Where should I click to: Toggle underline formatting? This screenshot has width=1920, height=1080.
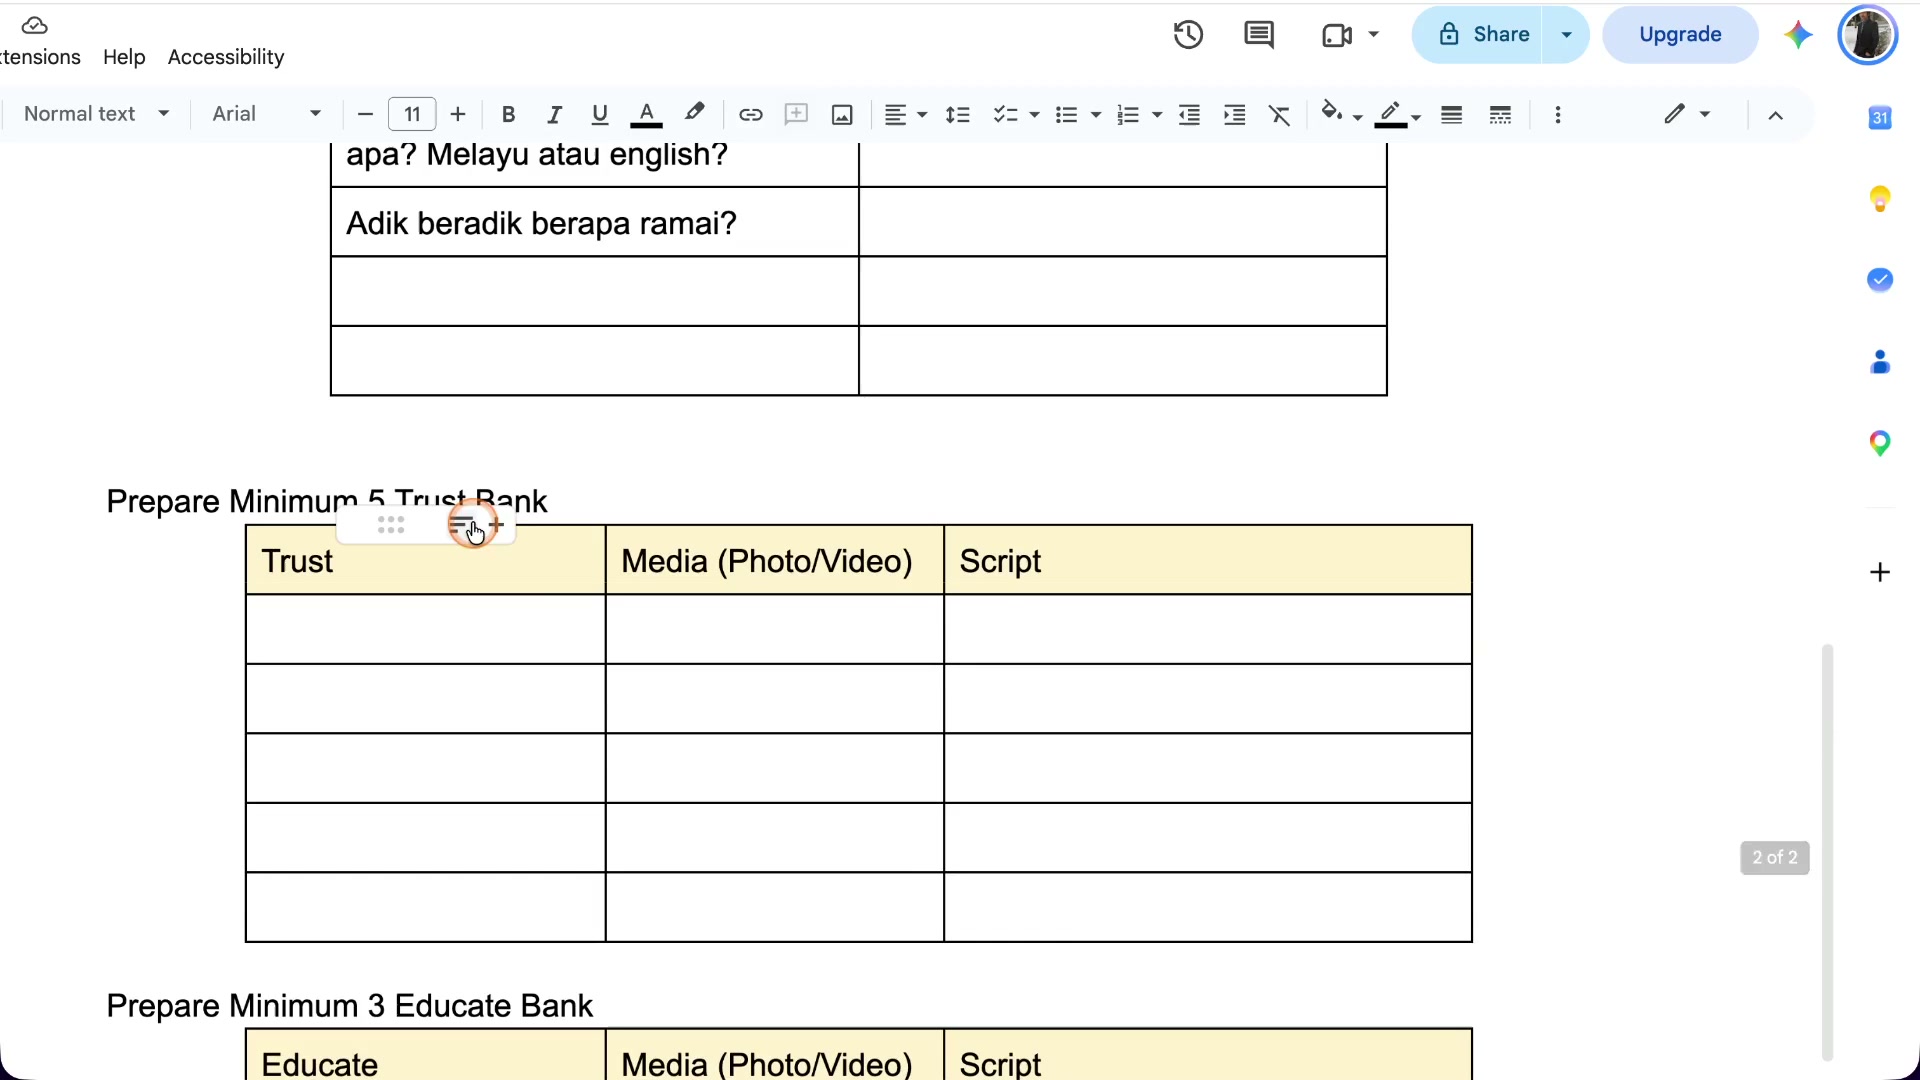(x=600, y=115)
